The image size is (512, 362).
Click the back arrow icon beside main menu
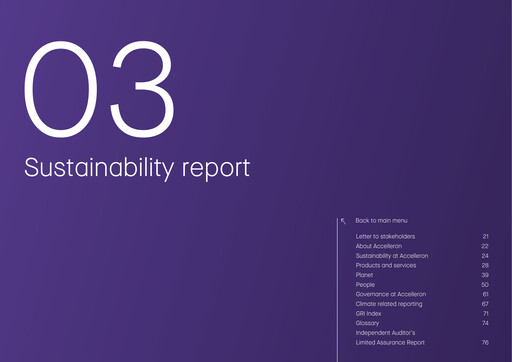click(x=344, y=221)
